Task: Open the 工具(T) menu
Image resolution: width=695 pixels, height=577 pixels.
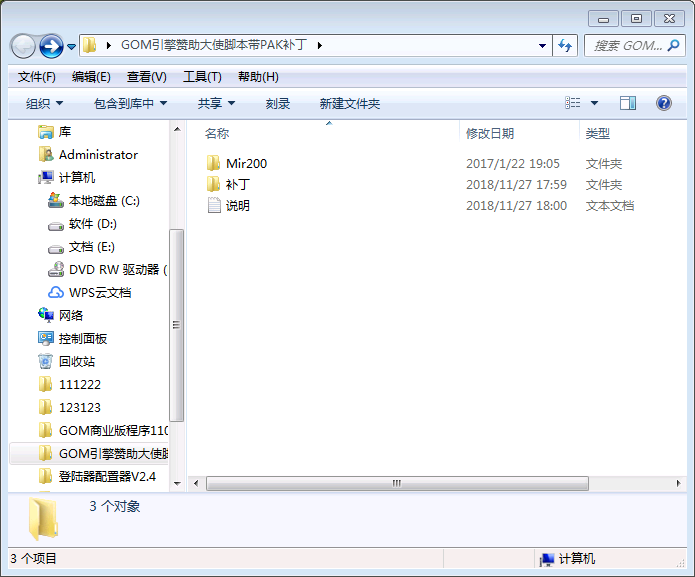Action: (x=202, y=77)
